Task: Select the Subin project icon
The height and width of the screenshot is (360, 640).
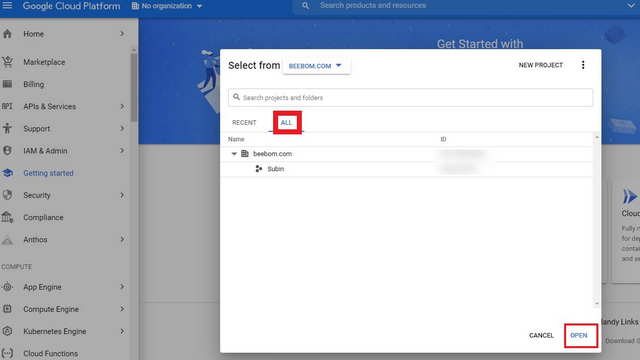Action: pos(259,169)
